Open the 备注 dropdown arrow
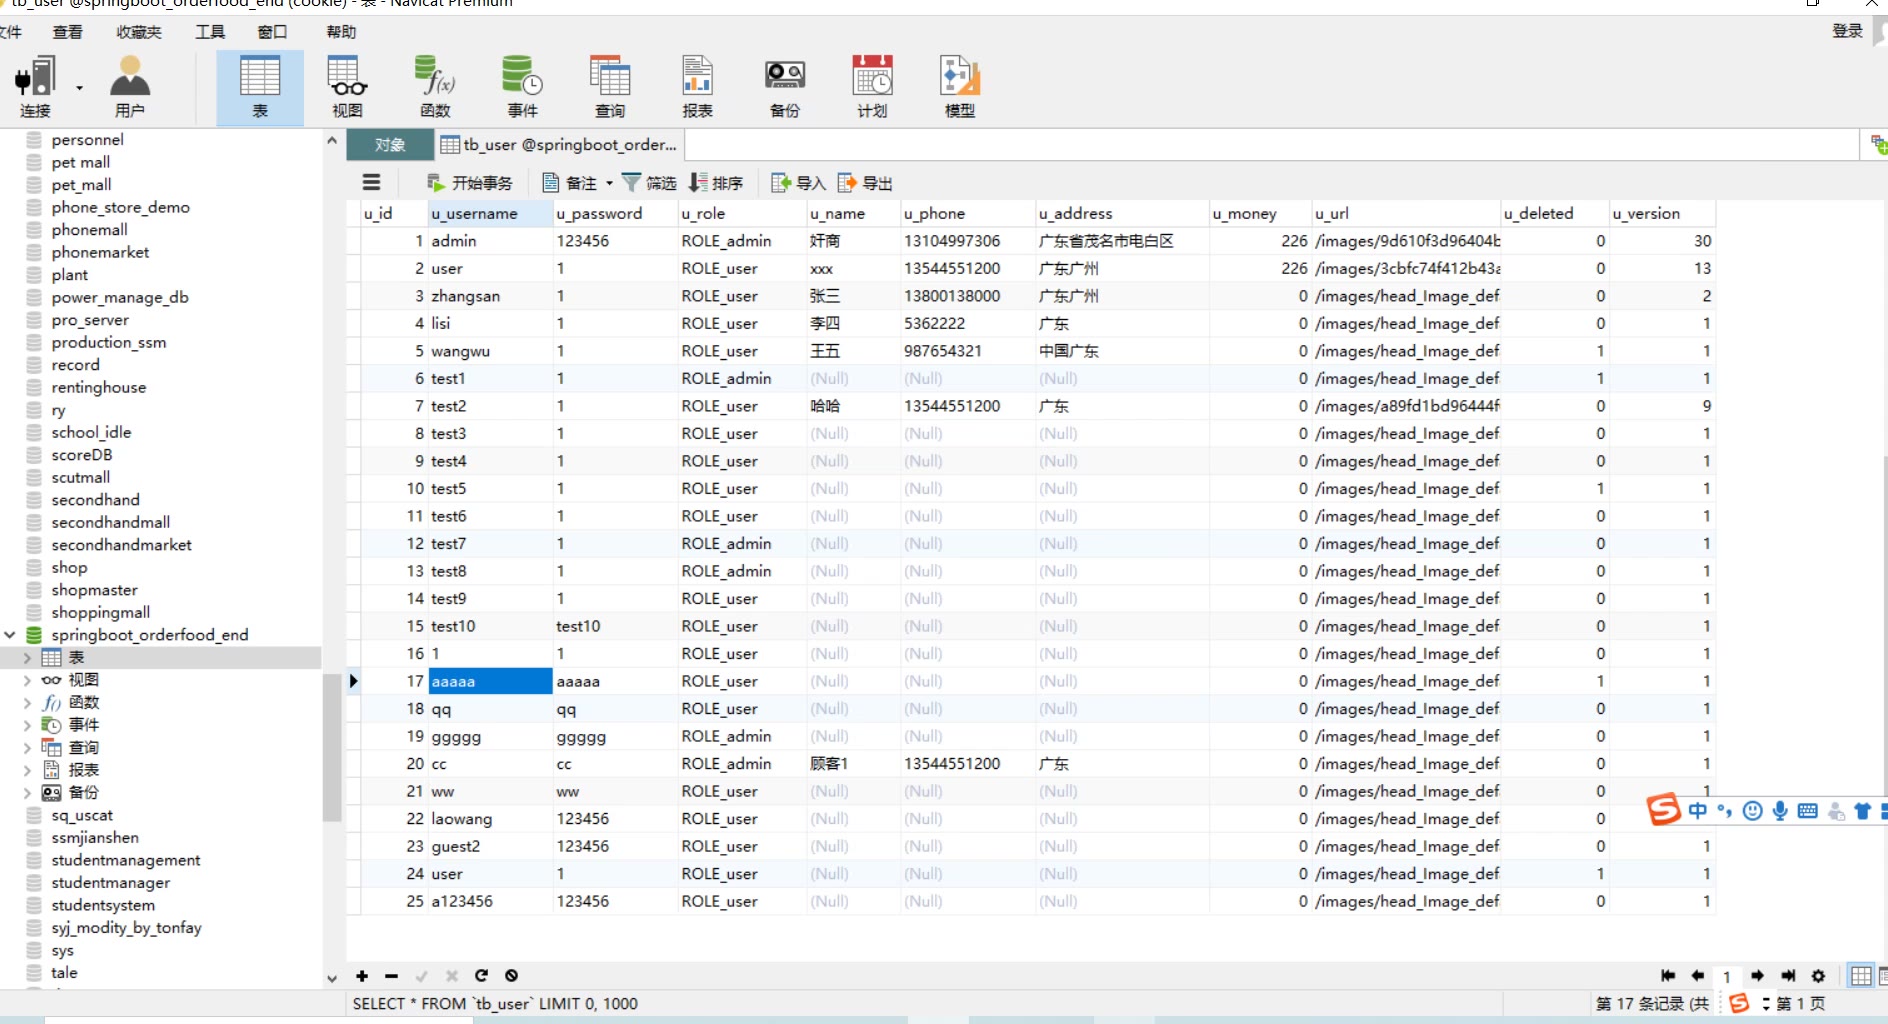 (x=609, y=183)
